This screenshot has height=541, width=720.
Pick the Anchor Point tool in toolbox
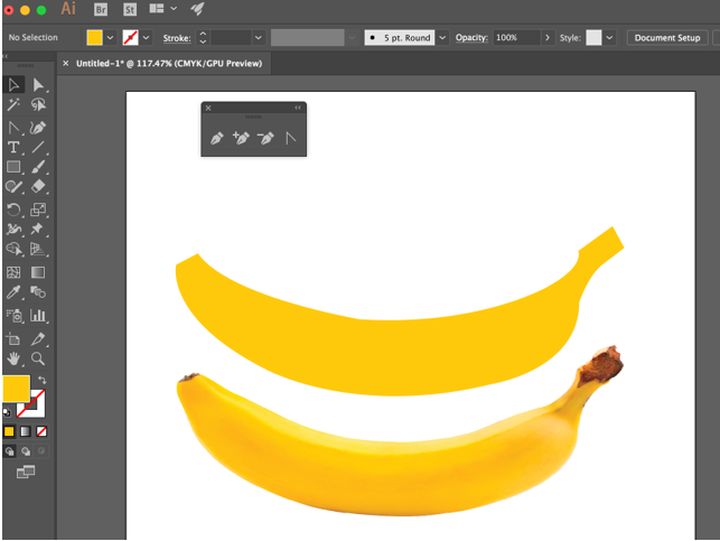coord(14,128)
